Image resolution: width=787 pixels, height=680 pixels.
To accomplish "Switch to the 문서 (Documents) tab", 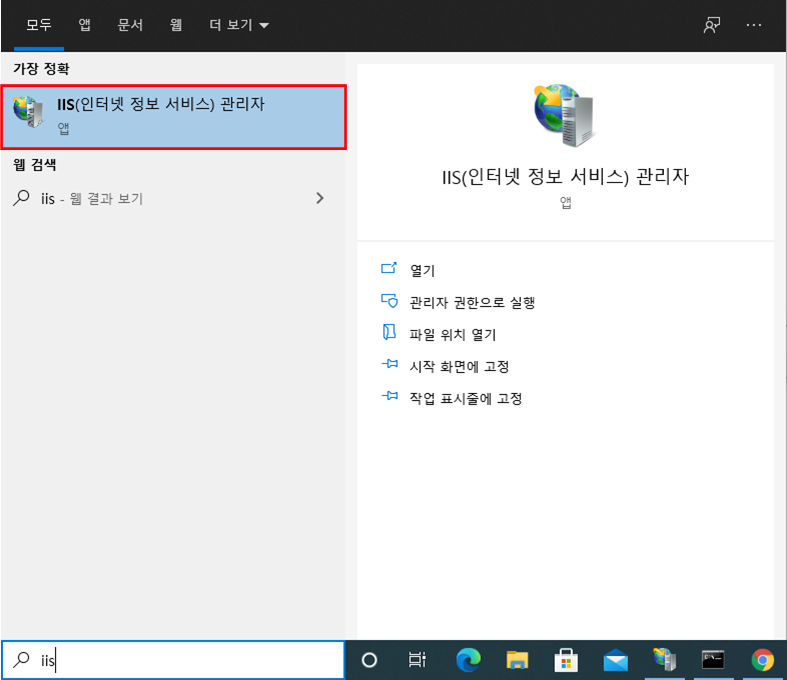I will click(130, 25).
